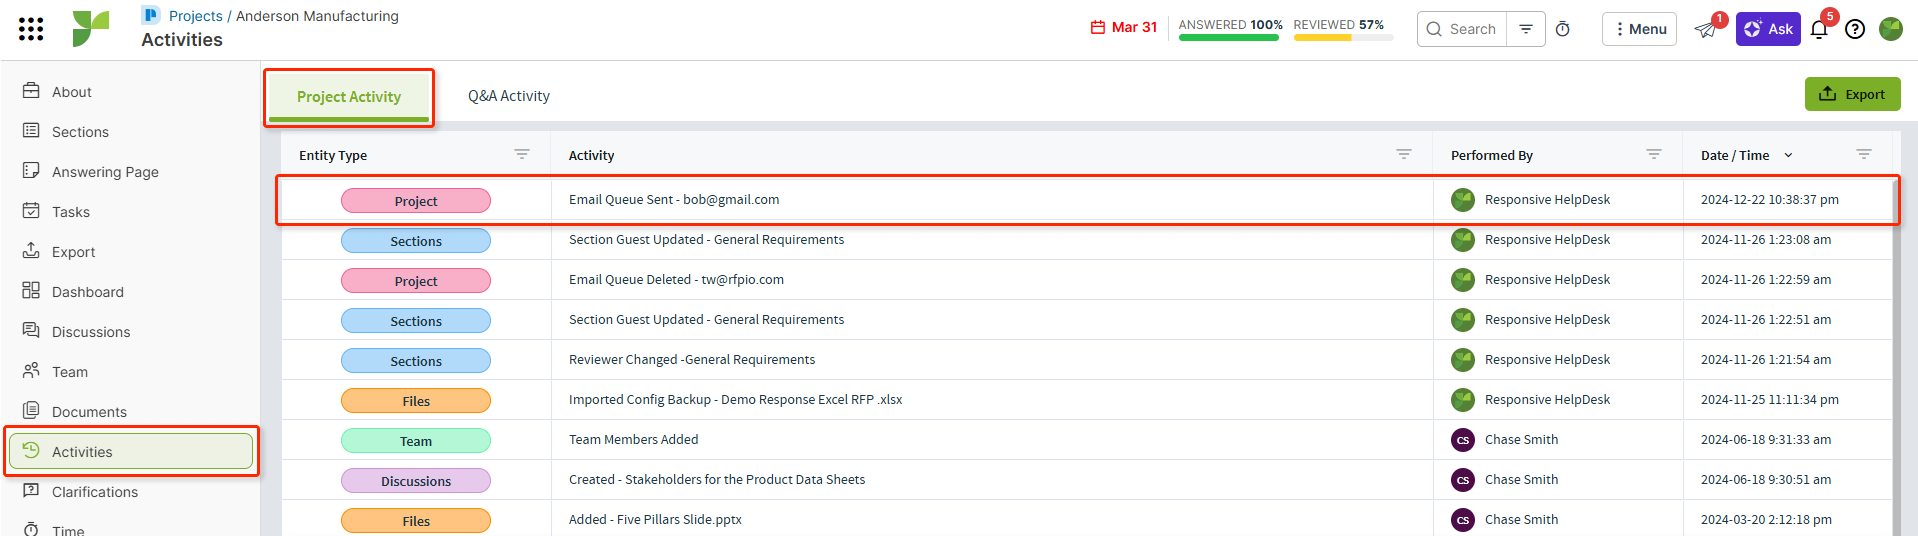Click Anderson Manufacturing project name
This screenshot has width=1918, height=536.
coord(317,16)
